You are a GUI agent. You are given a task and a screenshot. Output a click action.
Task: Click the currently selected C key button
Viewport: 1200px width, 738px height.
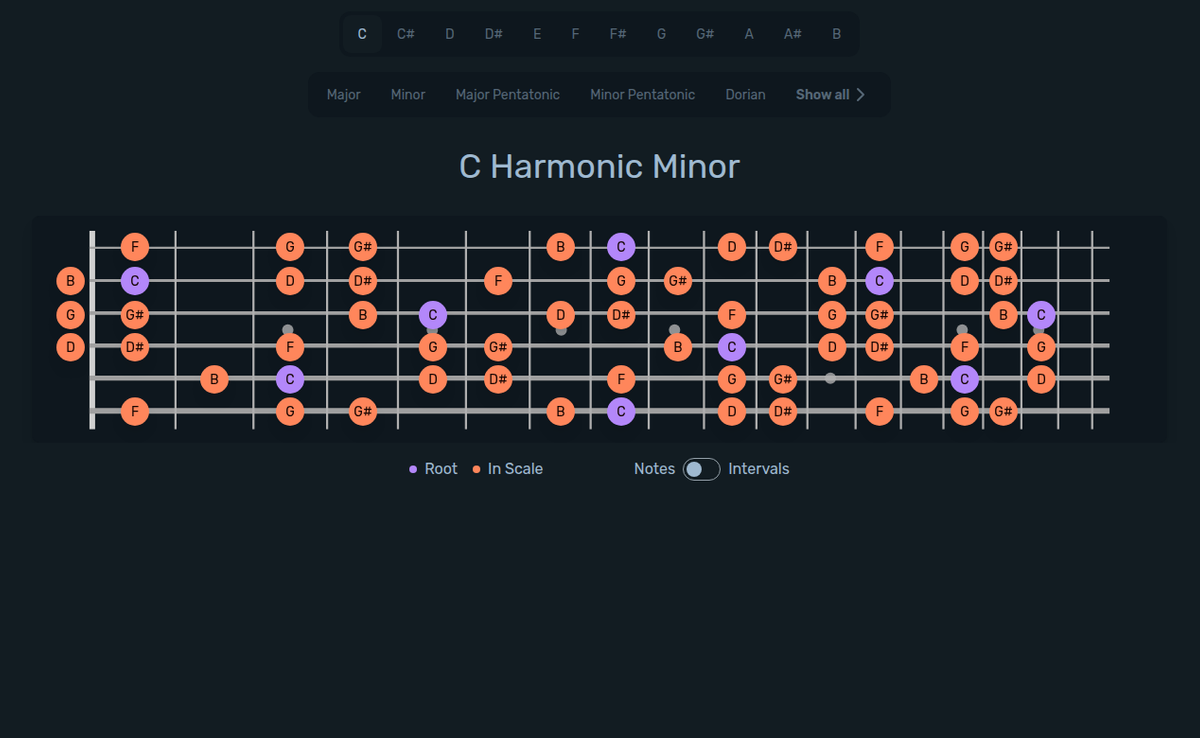[362, 33]
